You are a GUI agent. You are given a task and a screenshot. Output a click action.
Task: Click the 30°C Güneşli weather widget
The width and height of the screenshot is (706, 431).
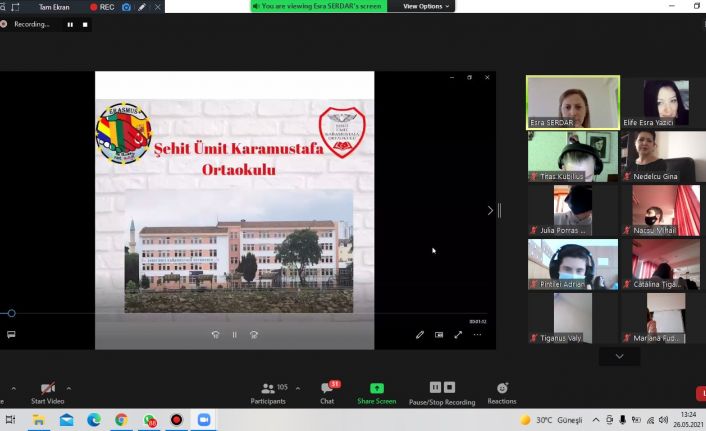(x=551, y=420)
